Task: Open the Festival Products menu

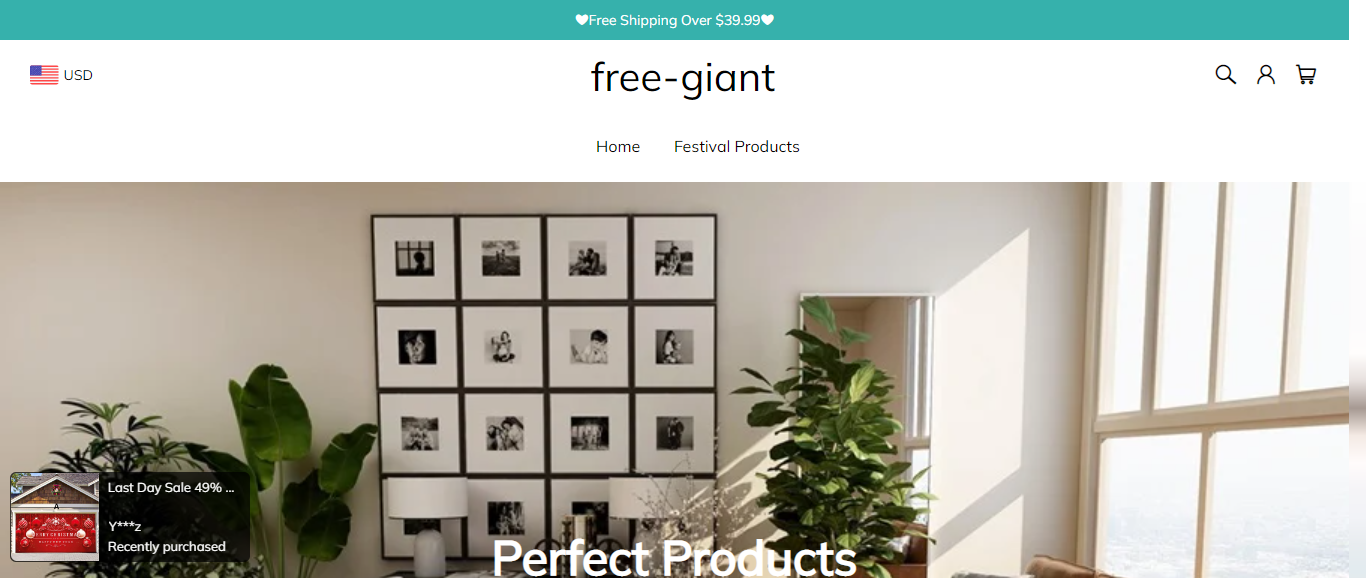Action: click(737, 147)
